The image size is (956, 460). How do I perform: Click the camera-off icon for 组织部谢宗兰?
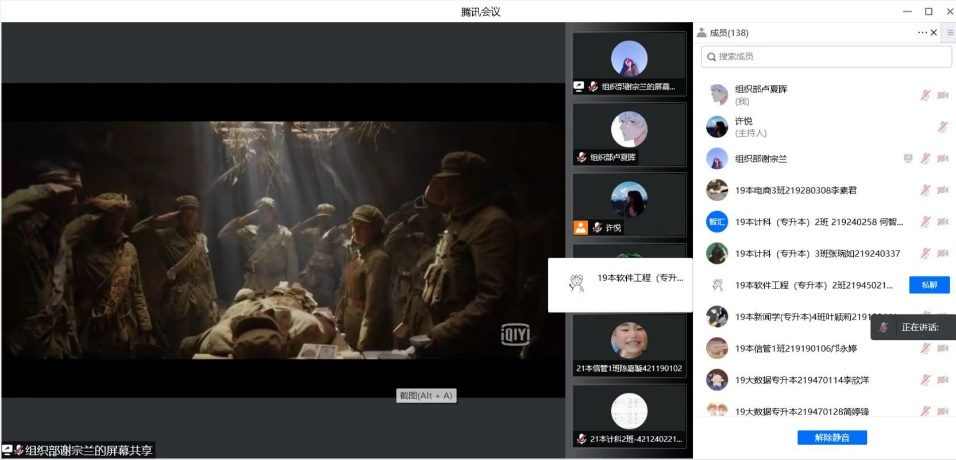click(x=943, y=158)
